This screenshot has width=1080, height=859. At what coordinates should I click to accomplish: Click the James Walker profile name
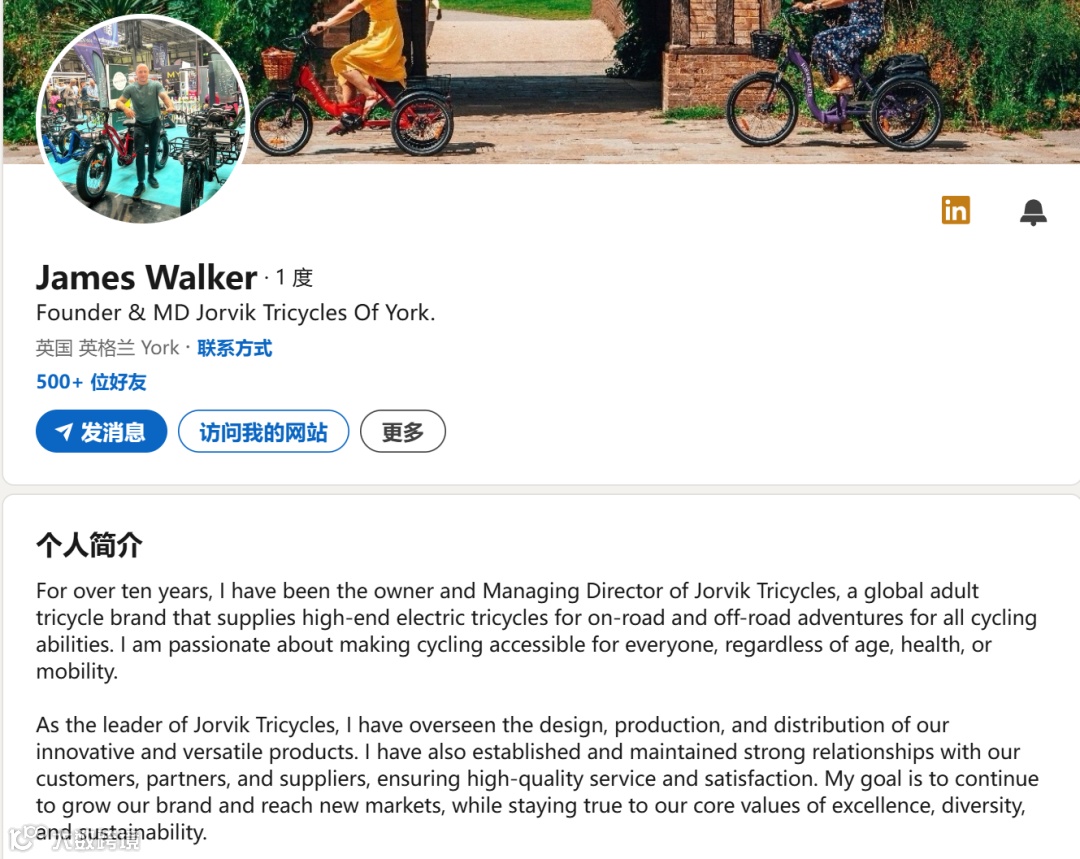coord(146,278)
